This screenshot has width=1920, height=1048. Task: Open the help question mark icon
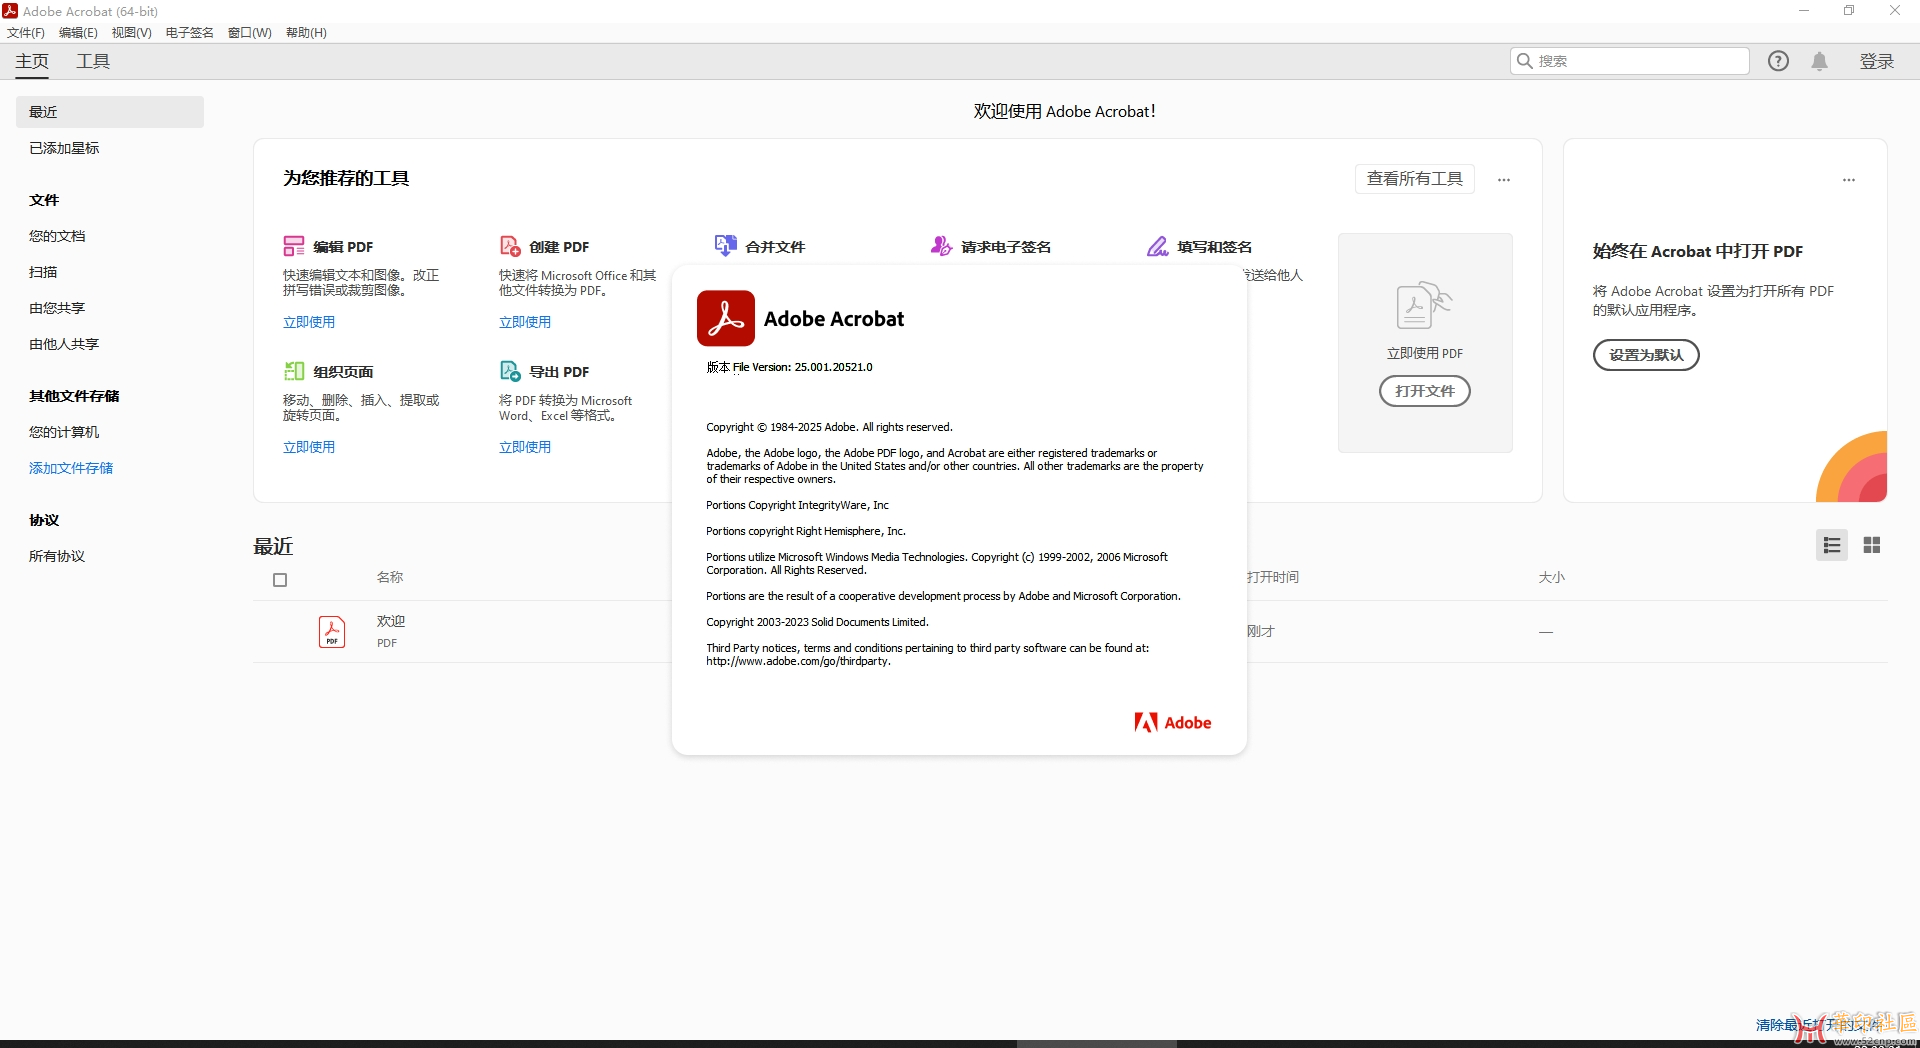pos(1778,61)
